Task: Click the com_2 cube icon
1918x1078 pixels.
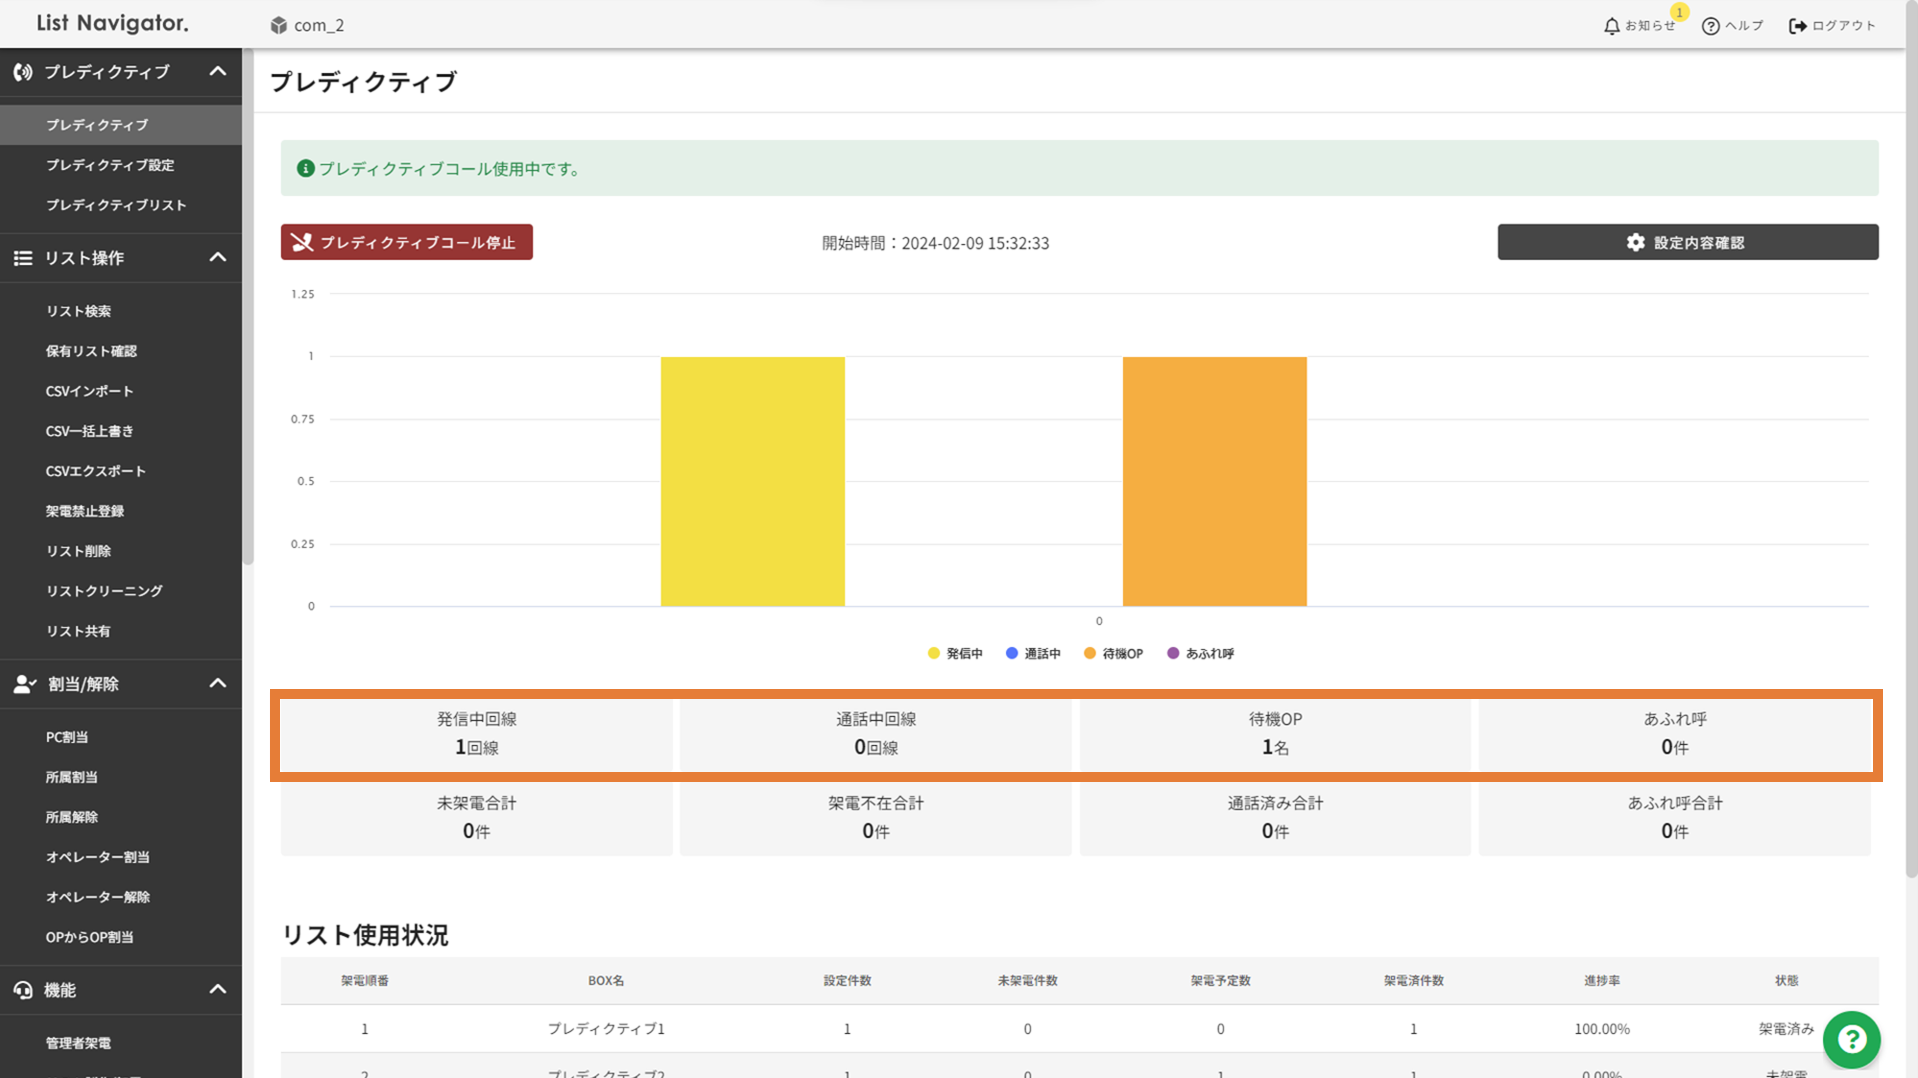Action: click(279, 25)
